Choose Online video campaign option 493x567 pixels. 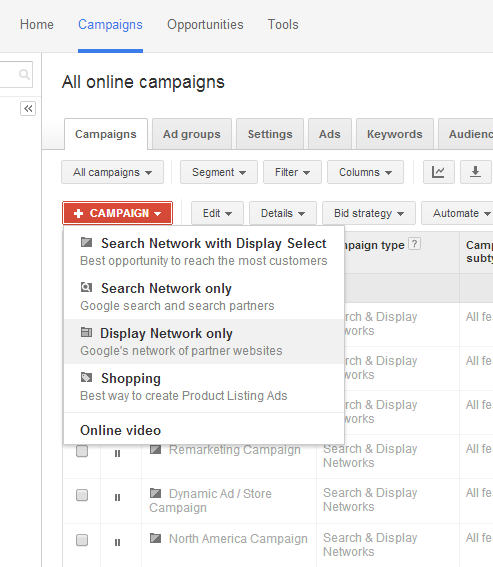204,430
